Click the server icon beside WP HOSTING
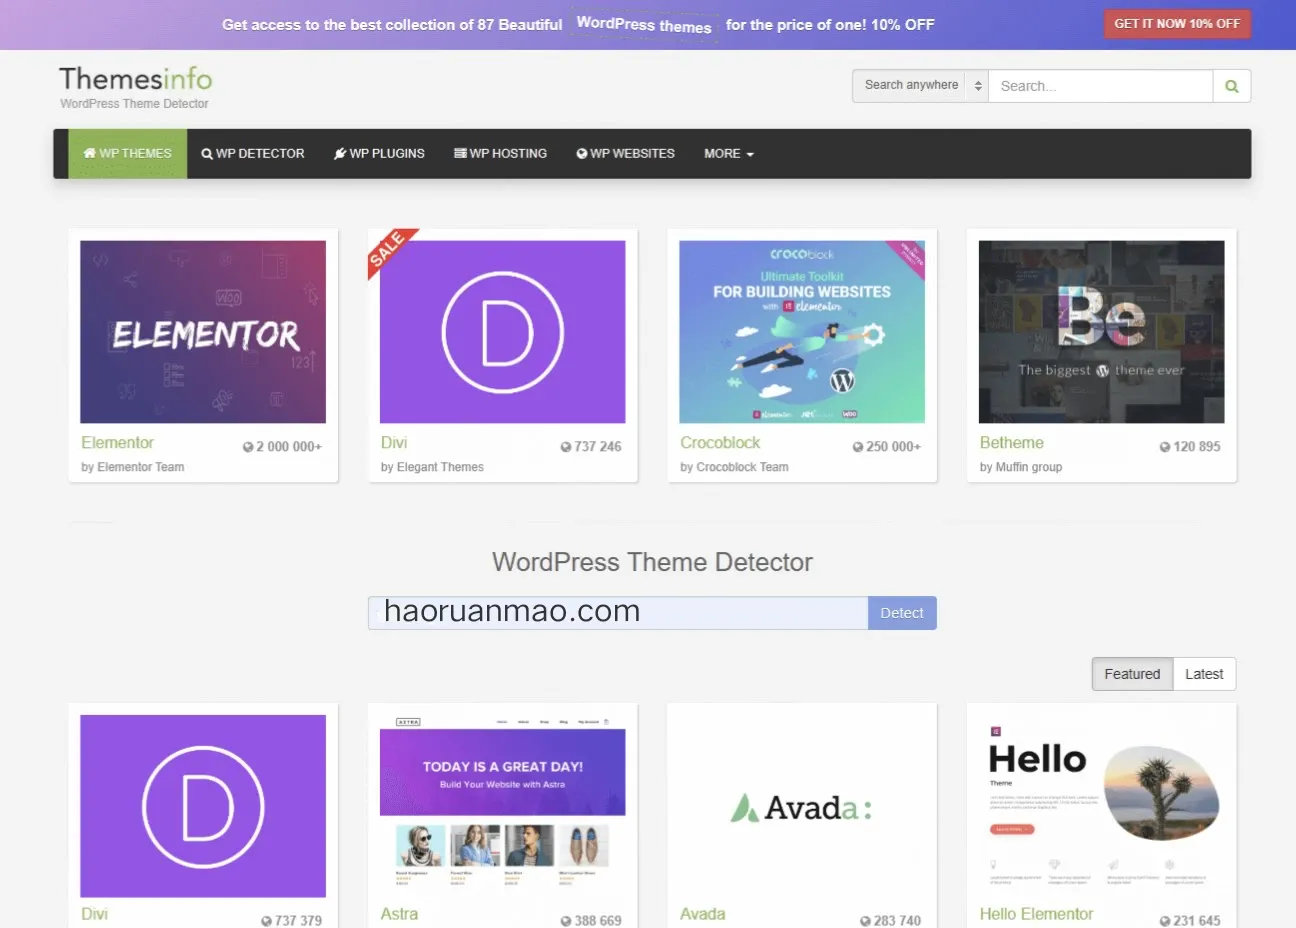This screenshot has width=1296, height=928. [460, 154]
